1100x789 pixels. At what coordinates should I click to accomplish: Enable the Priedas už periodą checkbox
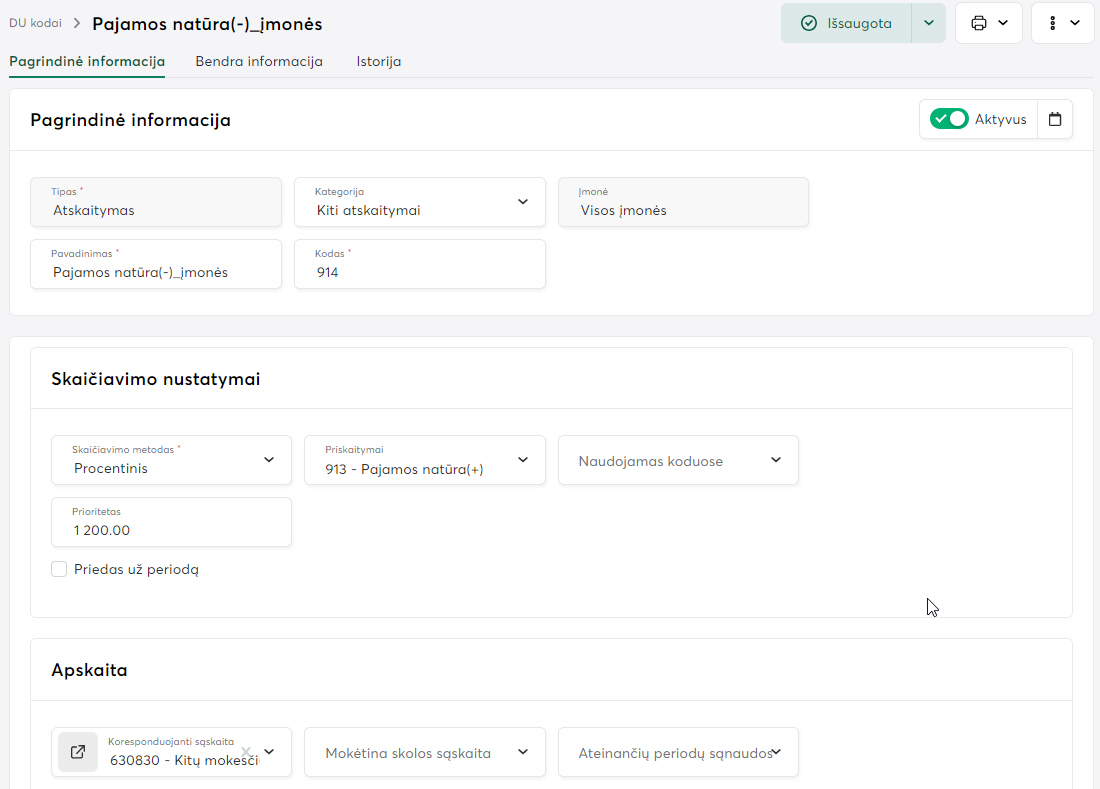(59, 569)
